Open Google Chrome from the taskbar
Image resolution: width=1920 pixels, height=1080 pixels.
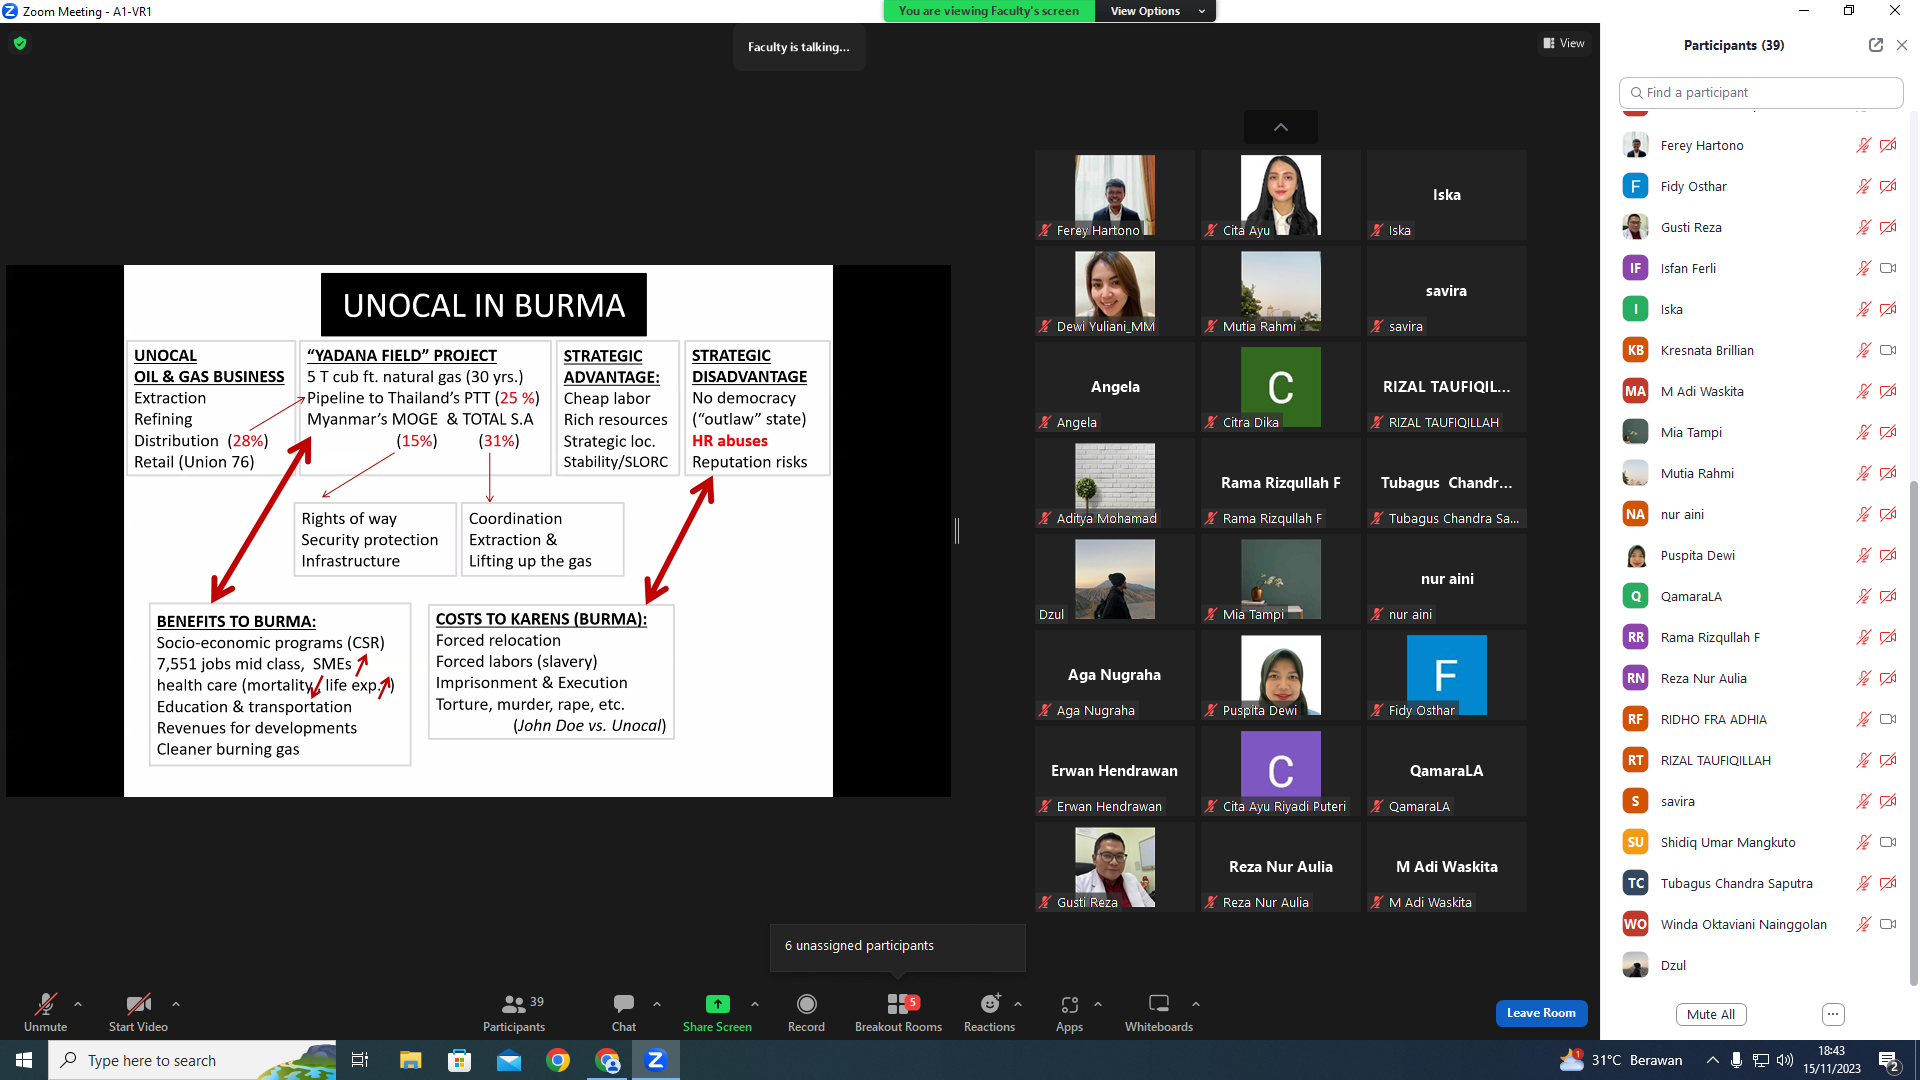pyautogui.click(x=558, y=1060)
